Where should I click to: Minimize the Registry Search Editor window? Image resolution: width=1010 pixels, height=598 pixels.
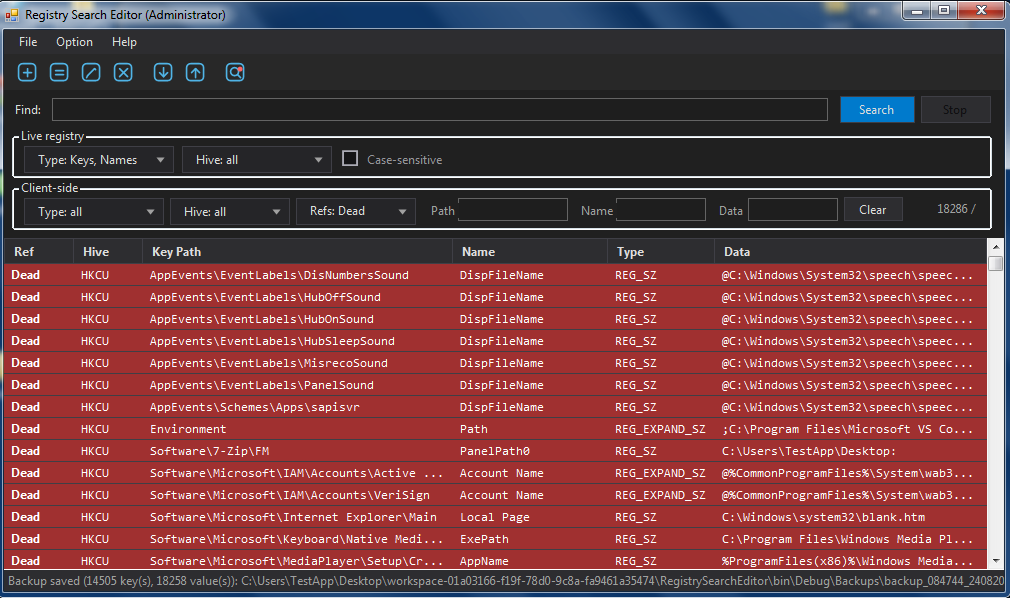(917, 11)
